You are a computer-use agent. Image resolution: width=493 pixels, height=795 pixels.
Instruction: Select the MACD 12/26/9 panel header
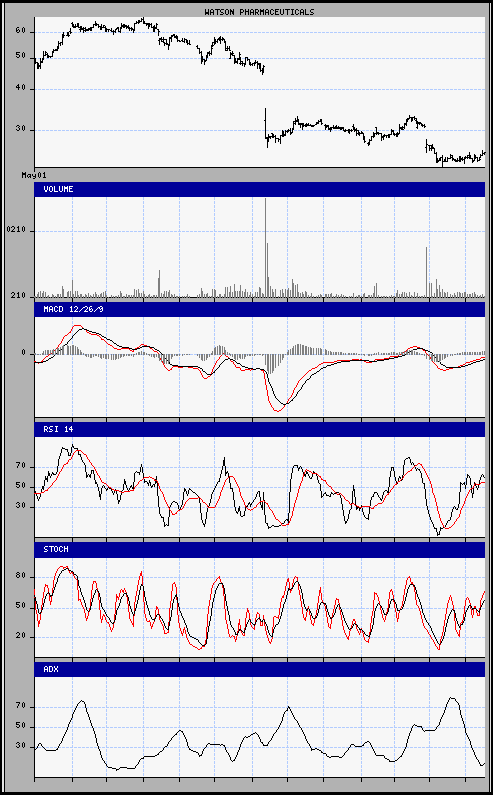point(259,309)
